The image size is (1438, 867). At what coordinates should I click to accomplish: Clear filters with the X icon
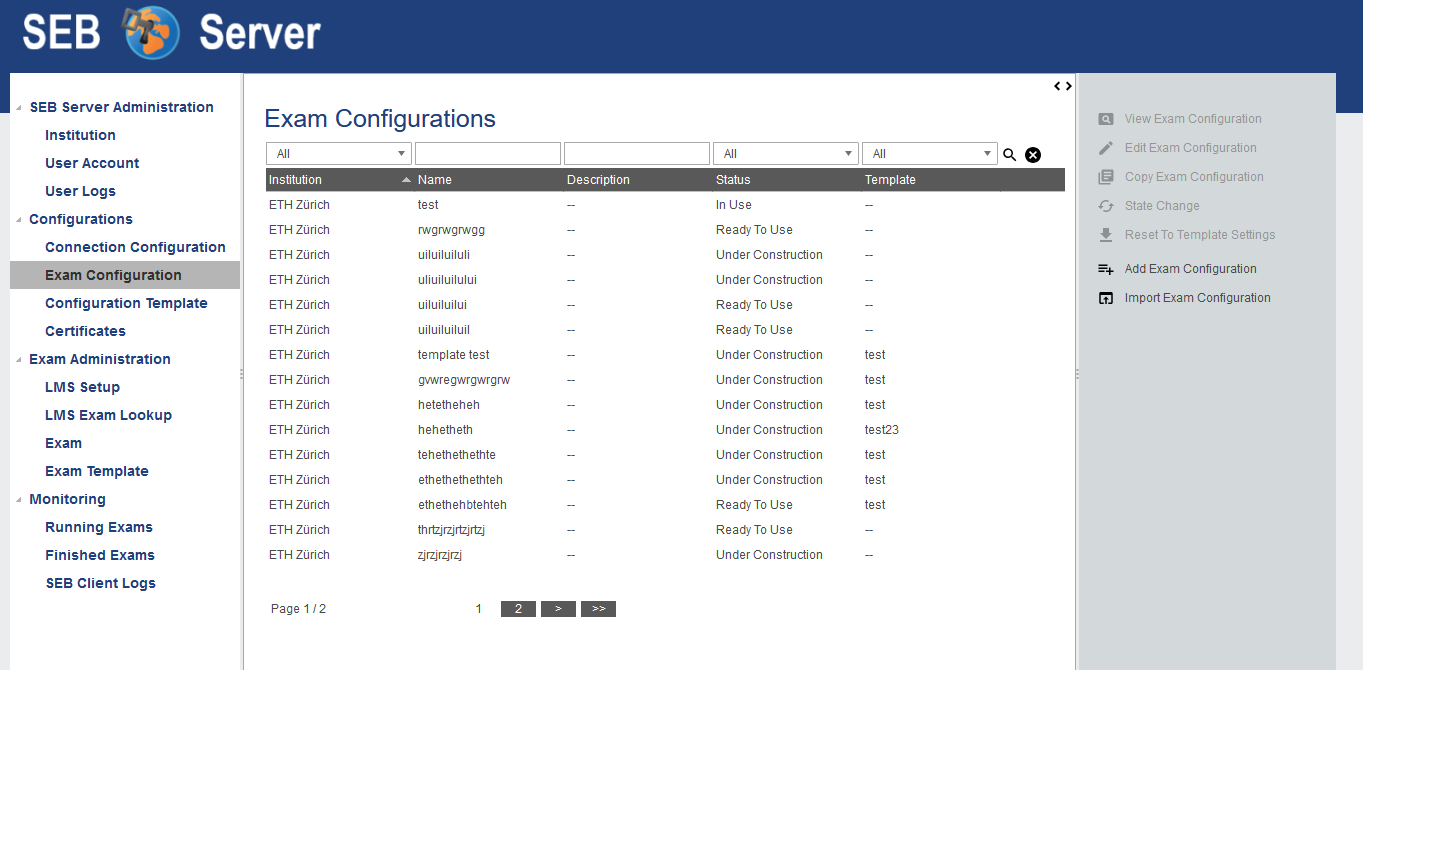pyautogui.click(x=1033, y=155)
